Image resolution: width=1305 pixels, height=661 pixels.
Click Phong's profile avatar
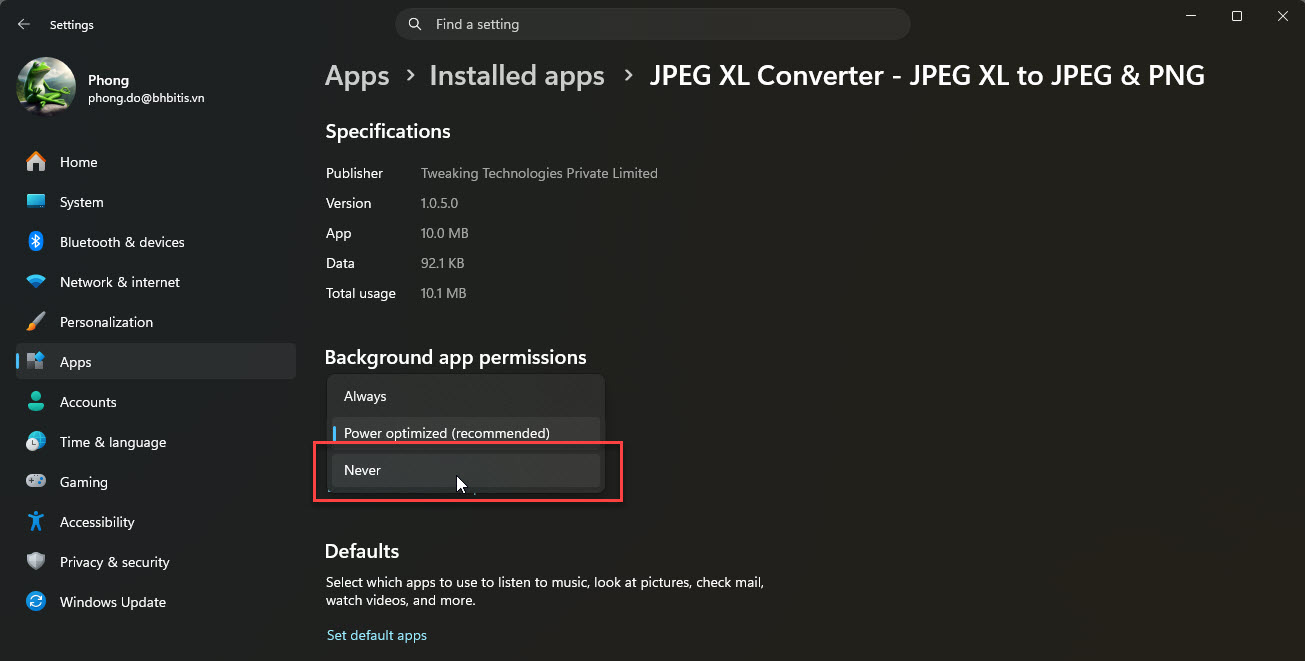[46, 87]
